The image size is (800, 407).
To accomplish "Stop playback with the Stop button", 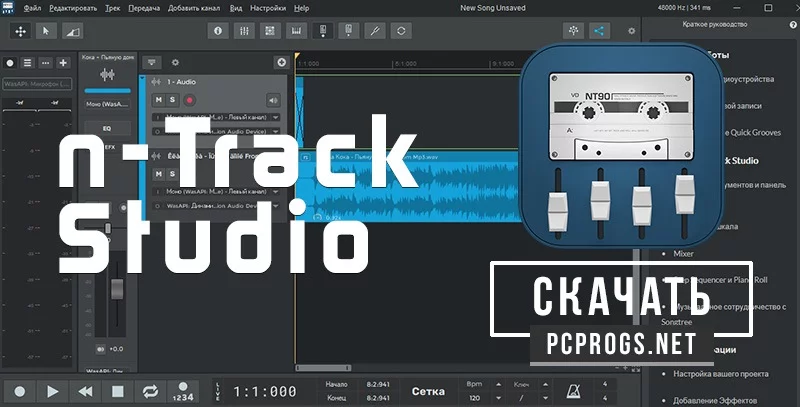I will pyautogui.click(x=118, y=392).
